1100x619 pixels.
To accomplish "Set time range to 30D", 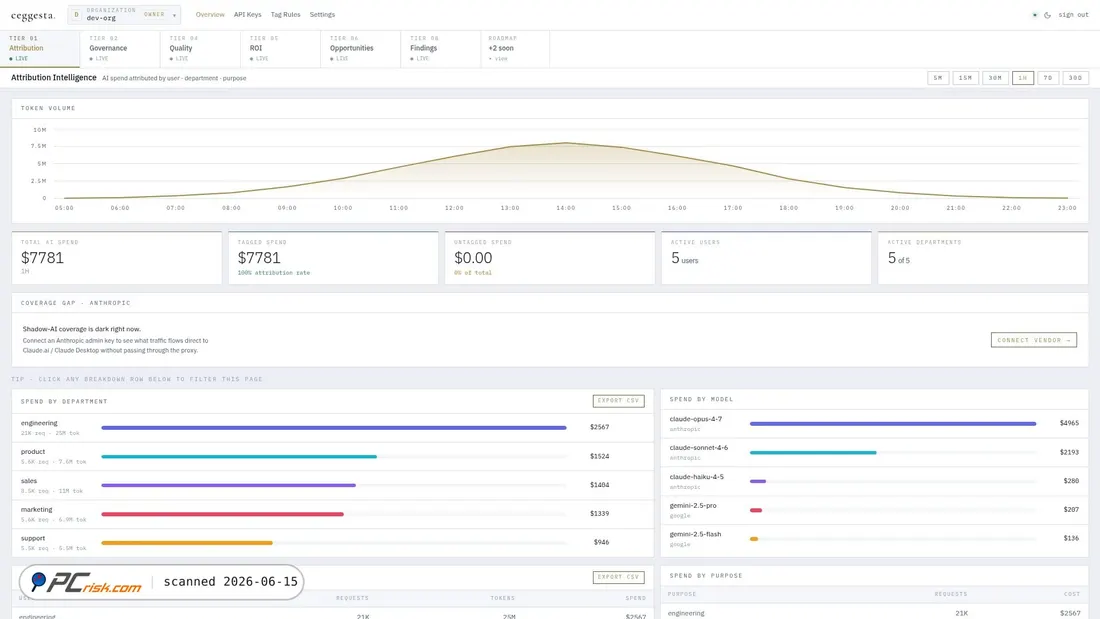I will [1075, 78].
